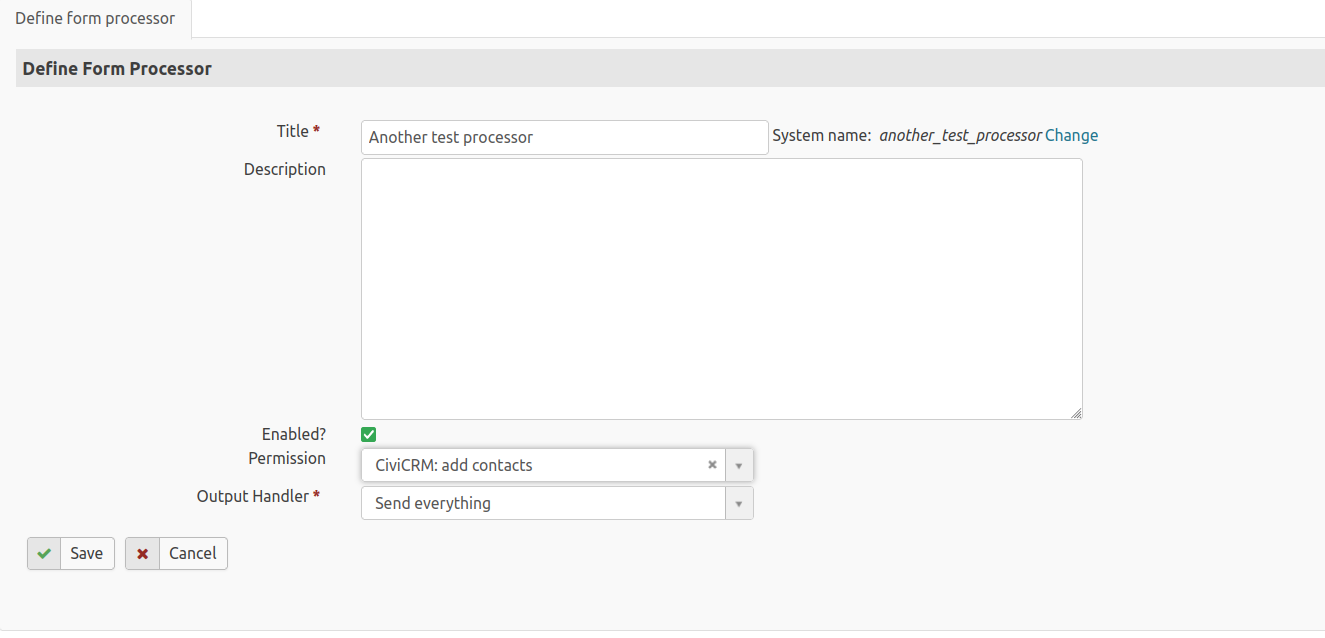Toggle the Enabled? checkbox
Image resolution: width=1325 pixels, height=638 pixels.
(x=369, y=434)
